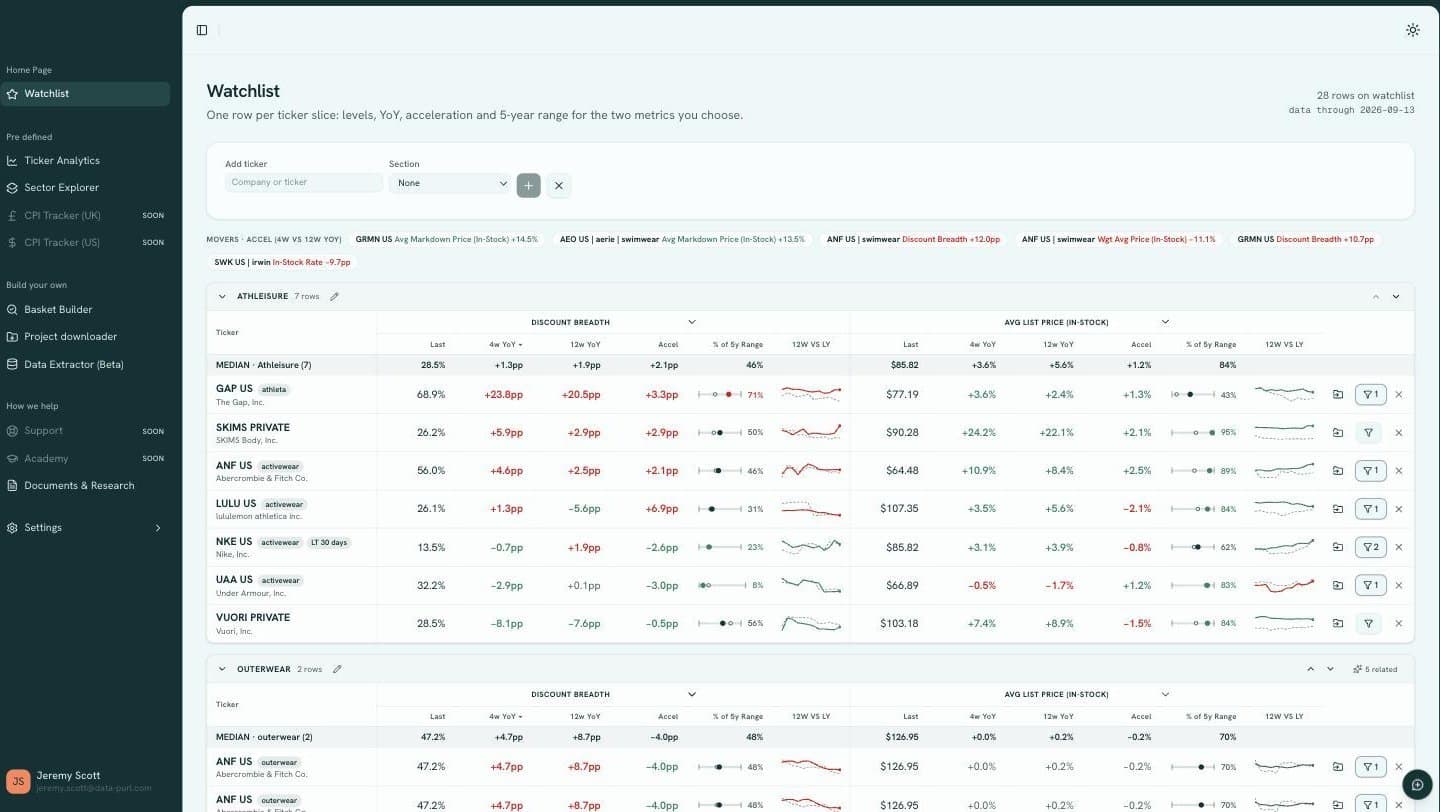
Task: Show Outerwear 5 related tickers
Action: 1375,669
